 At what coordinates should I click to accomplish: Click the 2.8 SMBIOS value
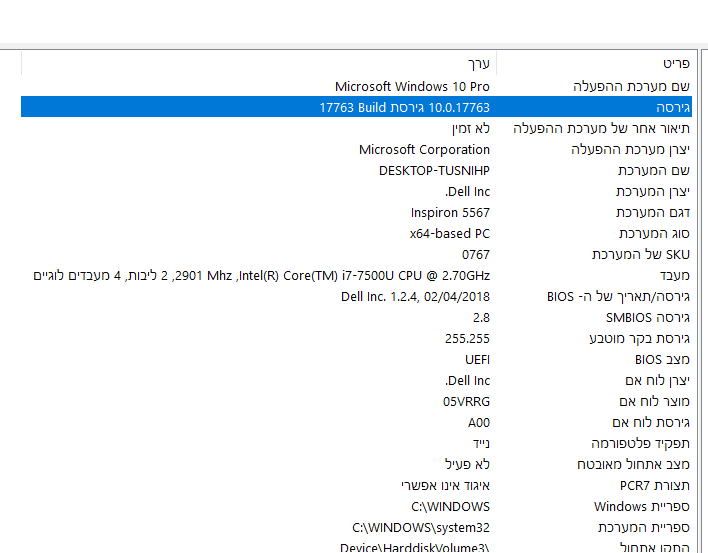pyautogui.click(x=481, y=318)
